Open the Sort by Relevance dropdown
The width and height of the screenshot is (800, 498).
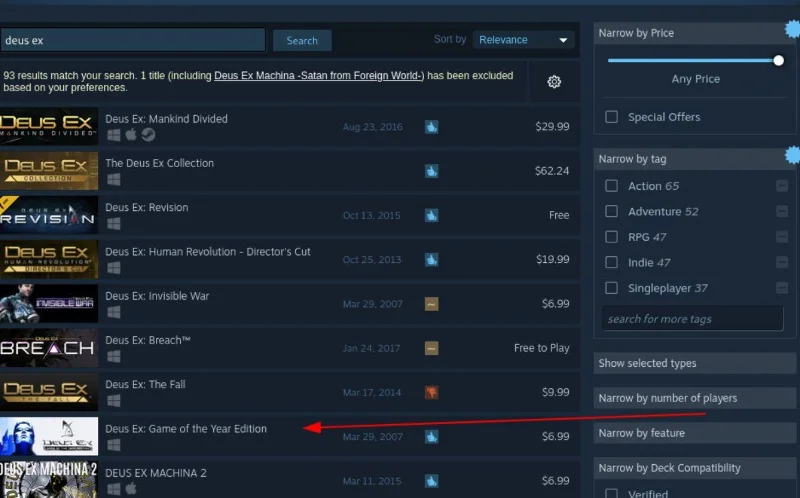pos(523,40)
